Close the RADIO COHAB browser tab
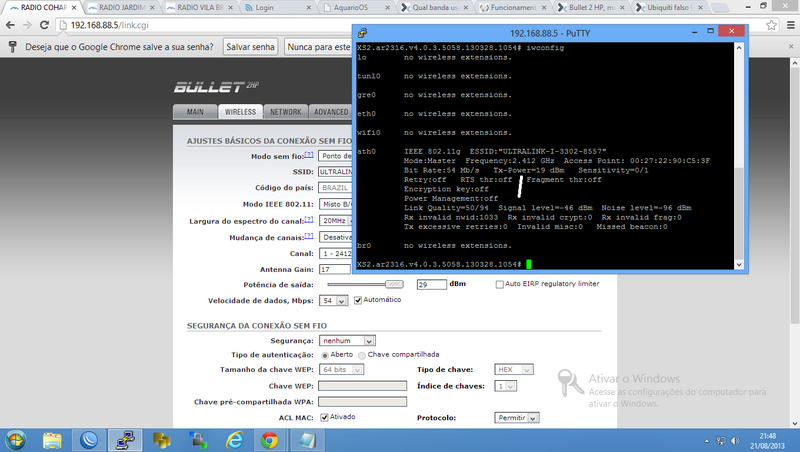 (74, 8)
